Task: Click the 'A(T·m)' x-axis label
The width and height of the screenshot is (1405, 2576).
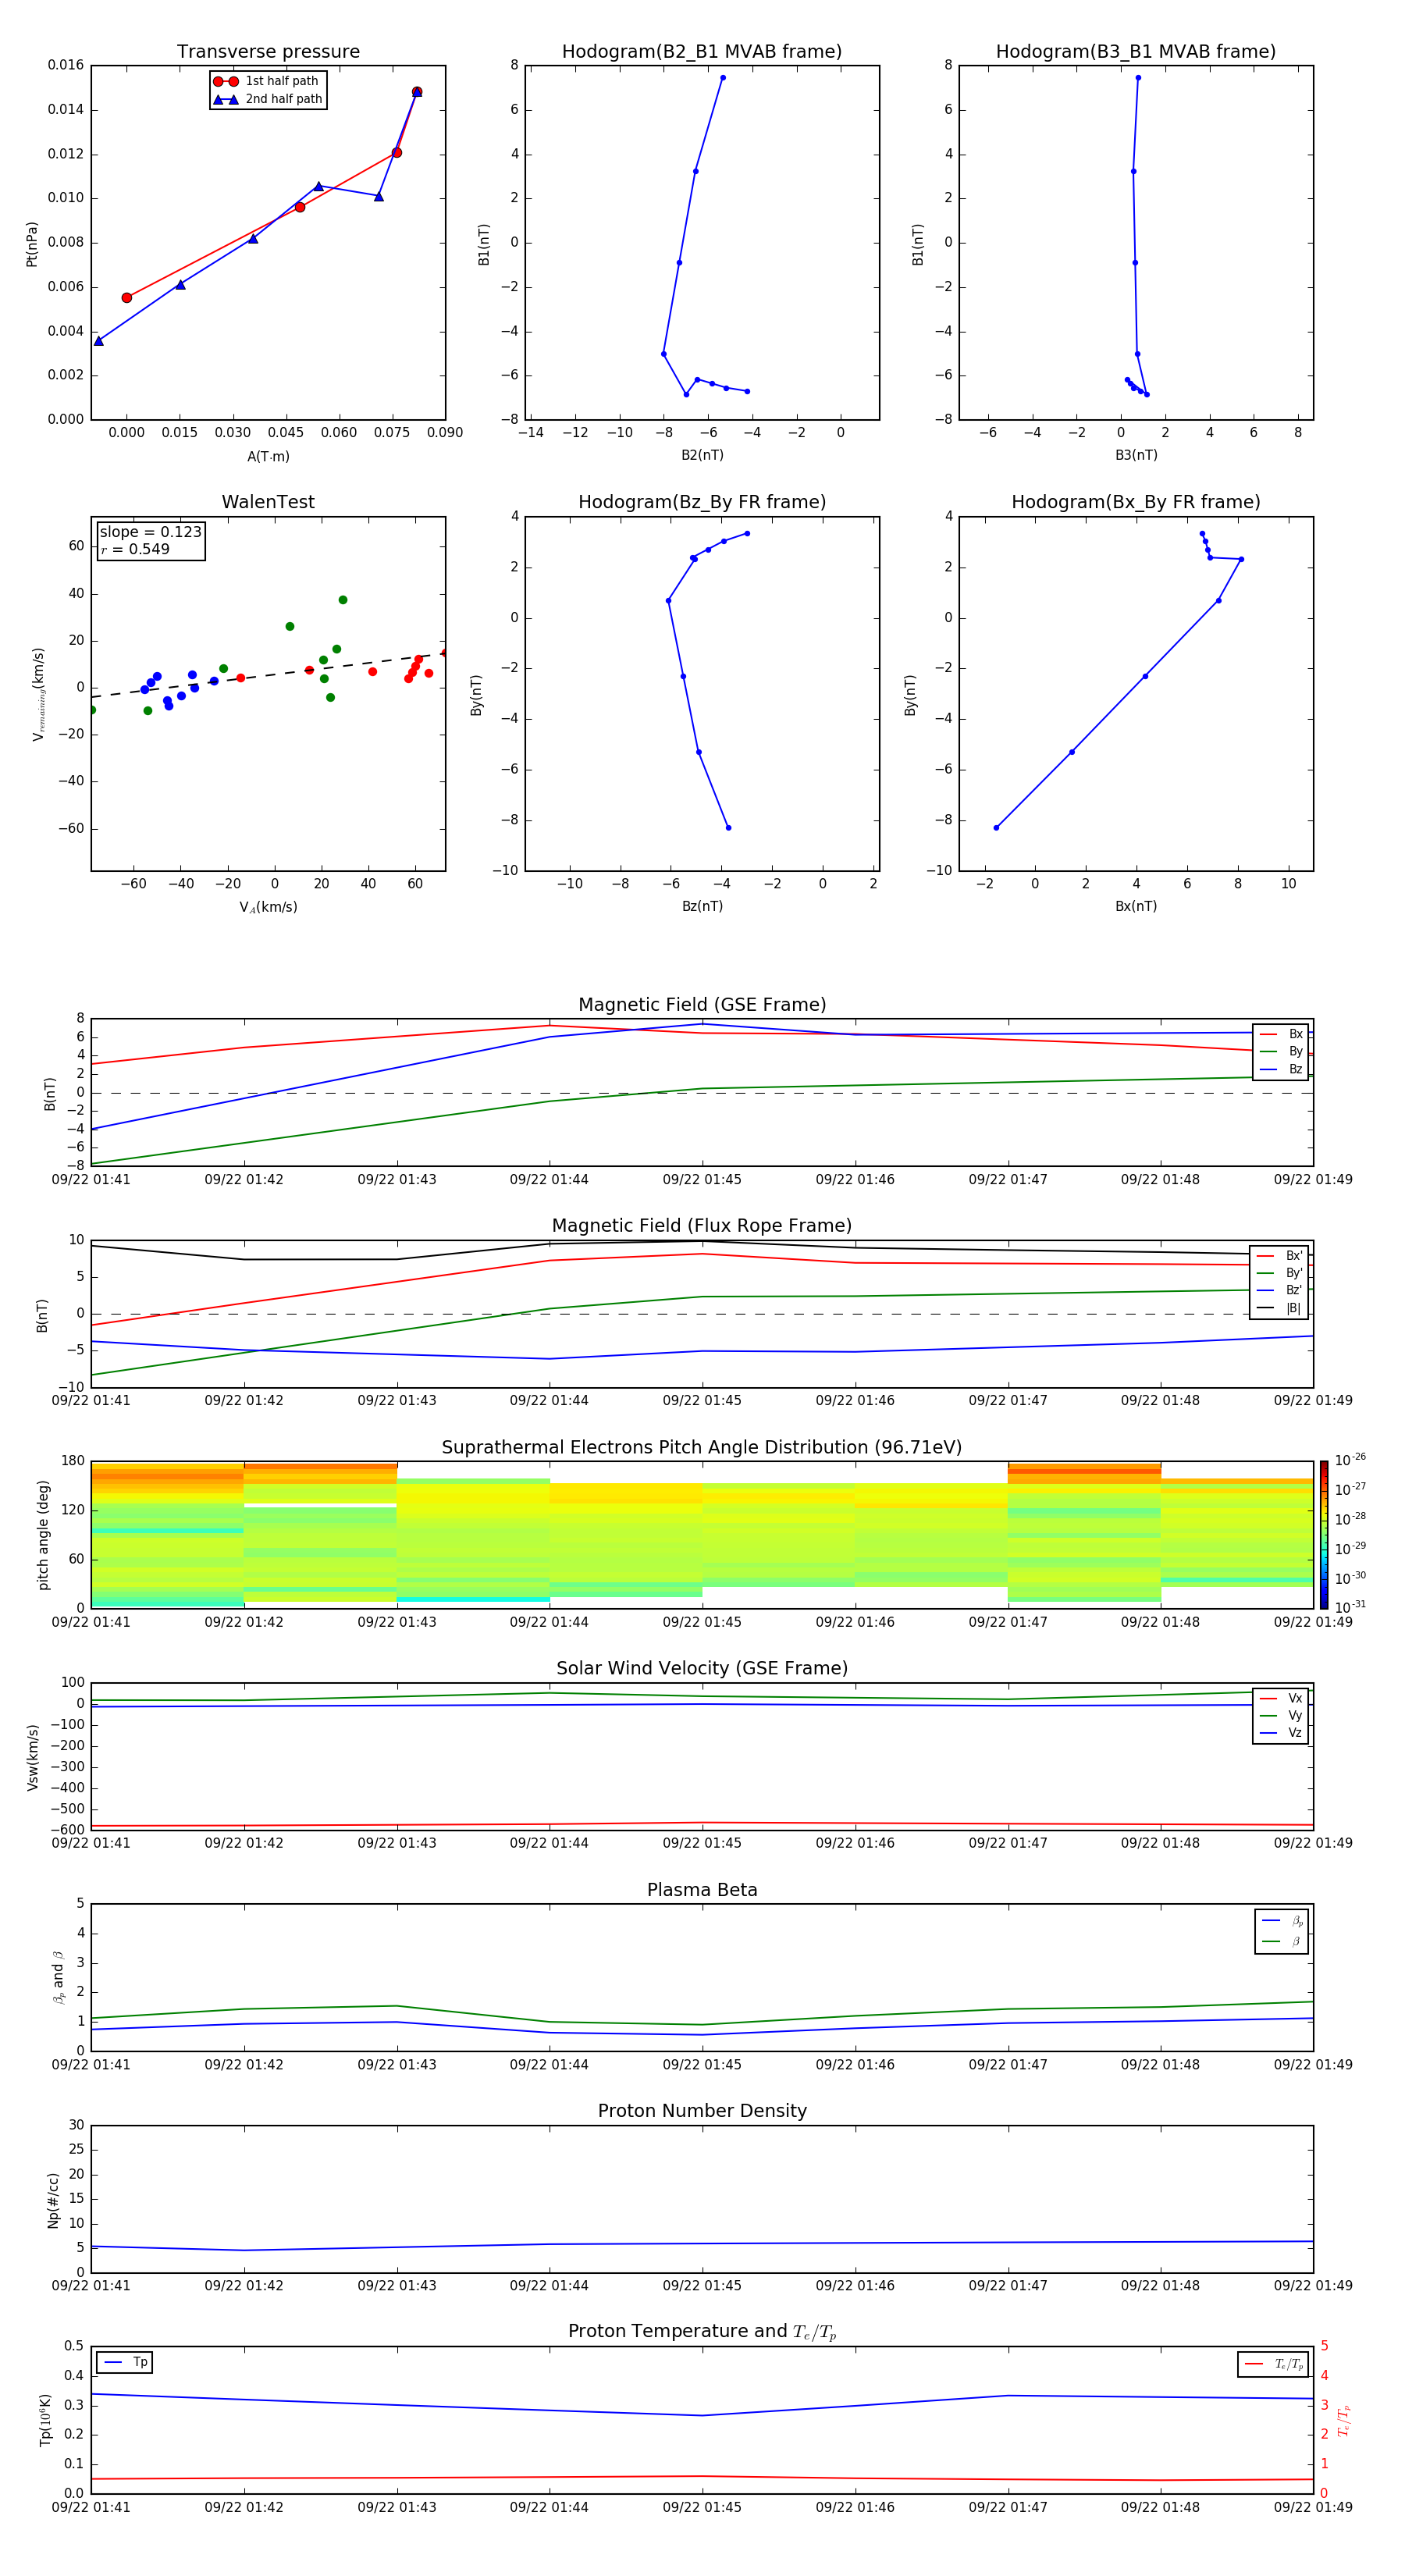Action: (268, 456)
